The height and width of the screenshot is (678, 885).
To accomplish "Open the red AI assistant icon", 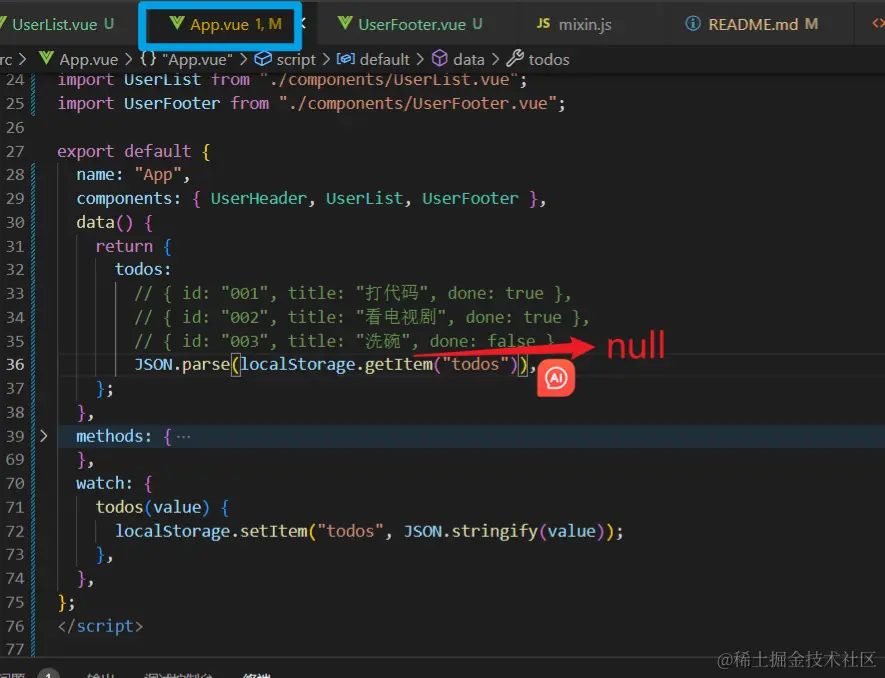I will pyautogui.click(x=556, y=378).
